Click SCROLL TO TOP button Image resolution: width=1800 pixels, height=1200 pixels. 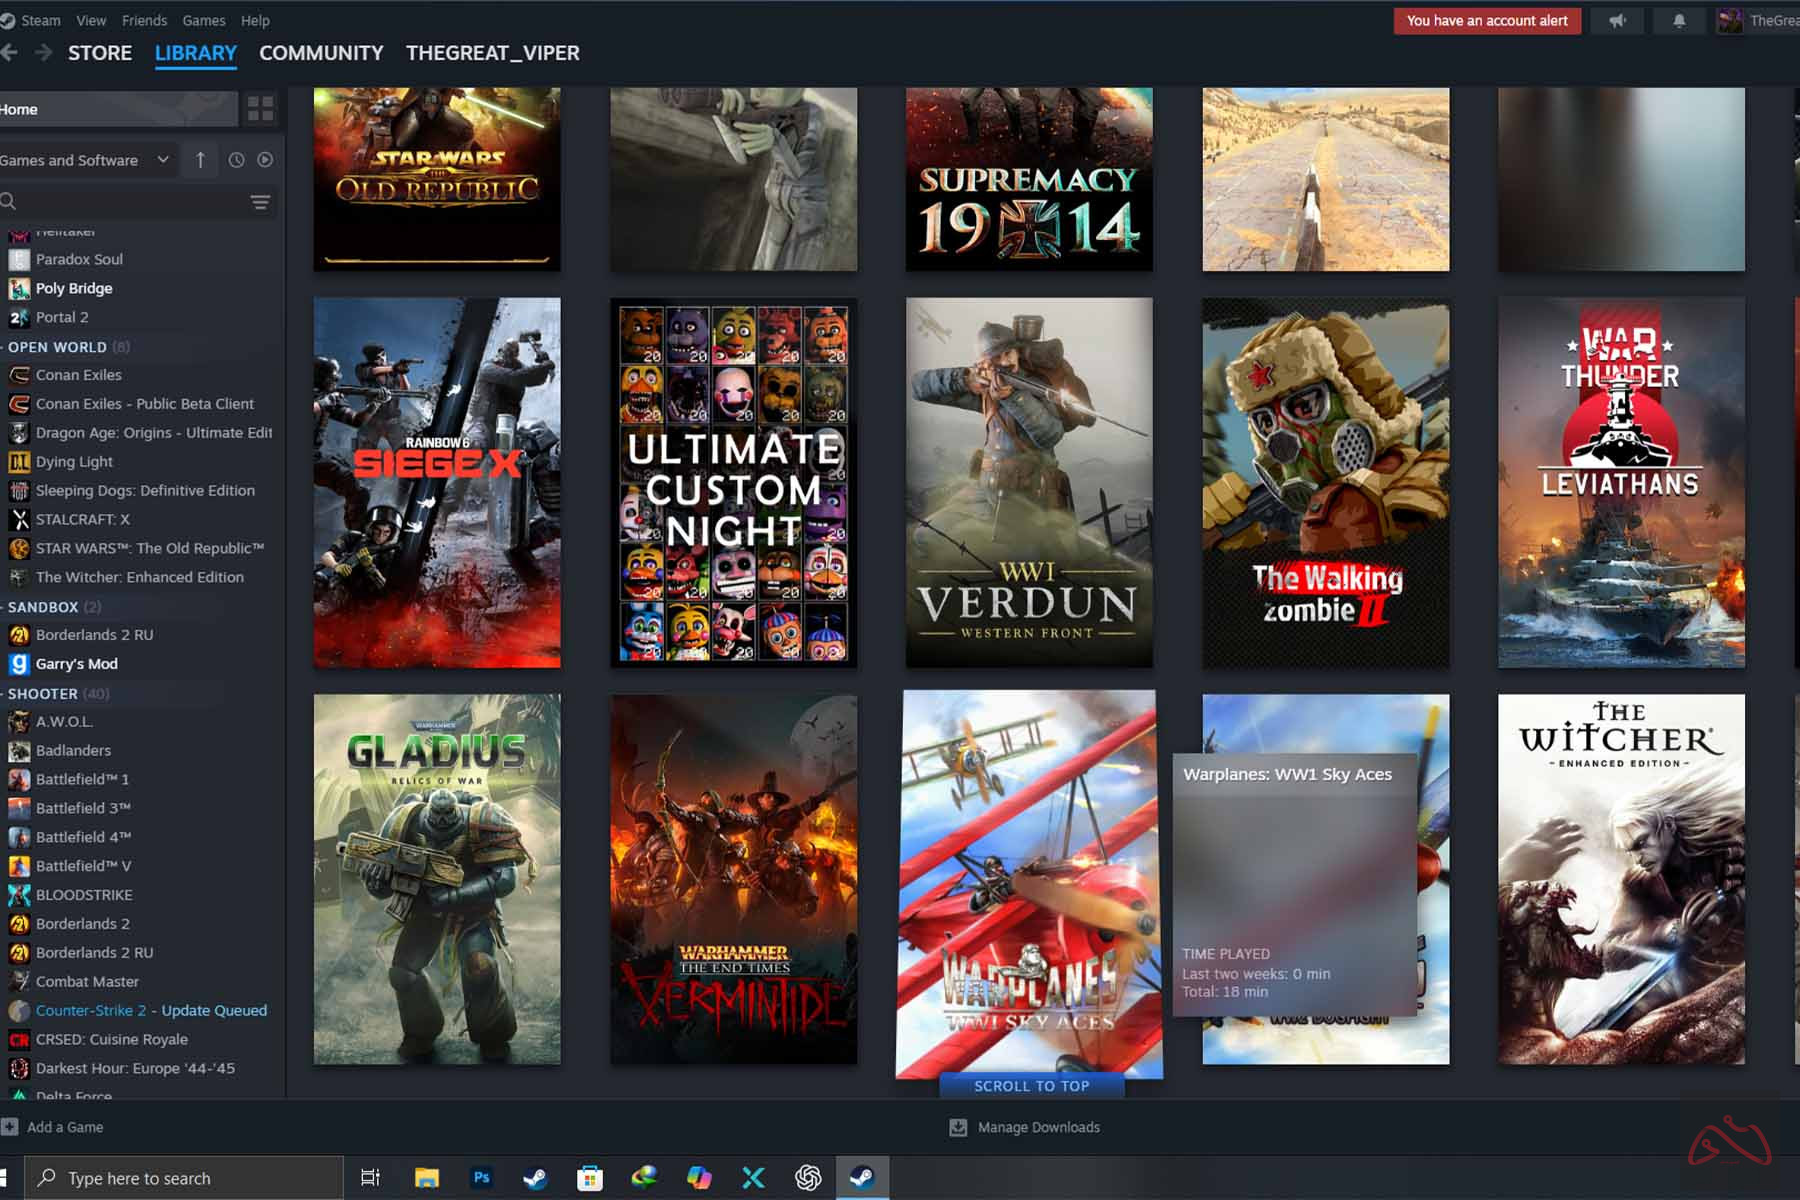1031,1086
